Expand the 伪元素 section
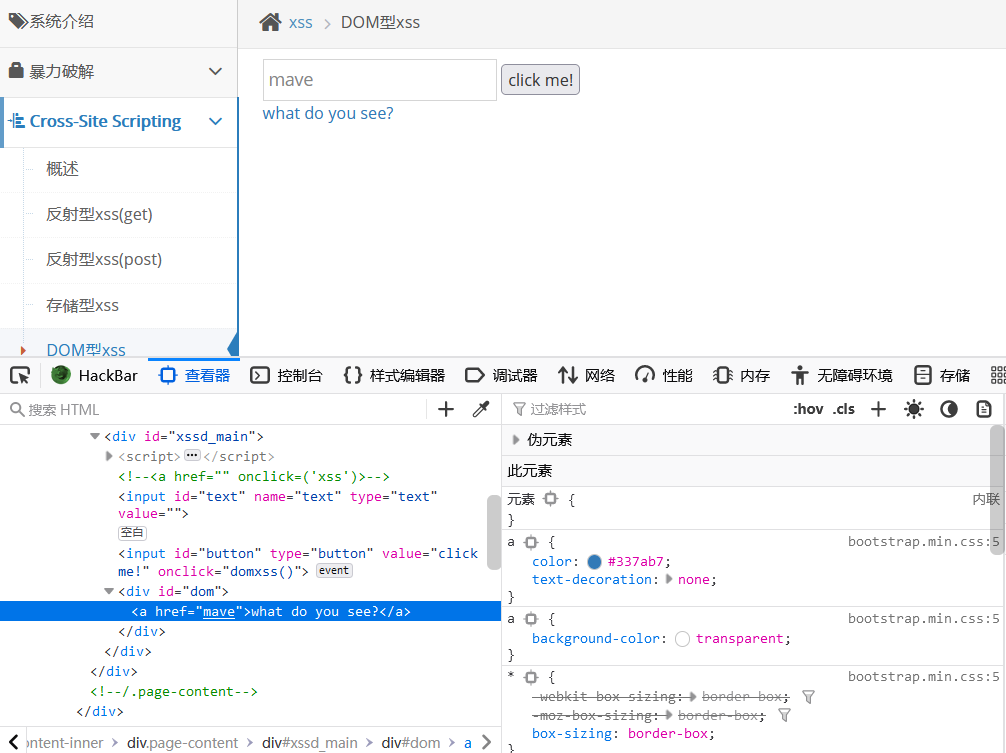This screenshot has height=753, width=1006. pyautogui.click(x=516, y=440)
